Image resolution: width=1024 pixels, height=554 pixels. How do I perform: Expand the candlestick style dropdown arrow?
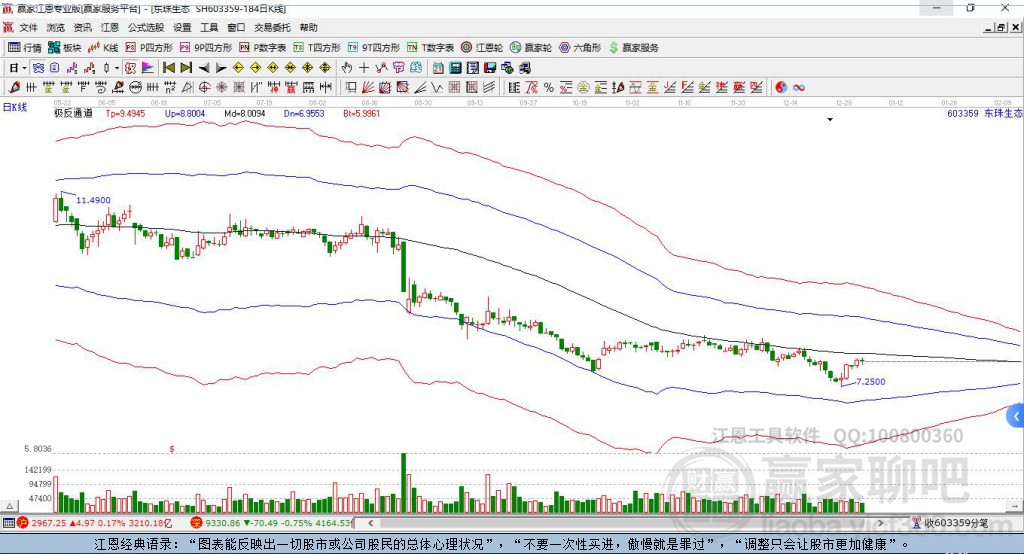(117, 68)
